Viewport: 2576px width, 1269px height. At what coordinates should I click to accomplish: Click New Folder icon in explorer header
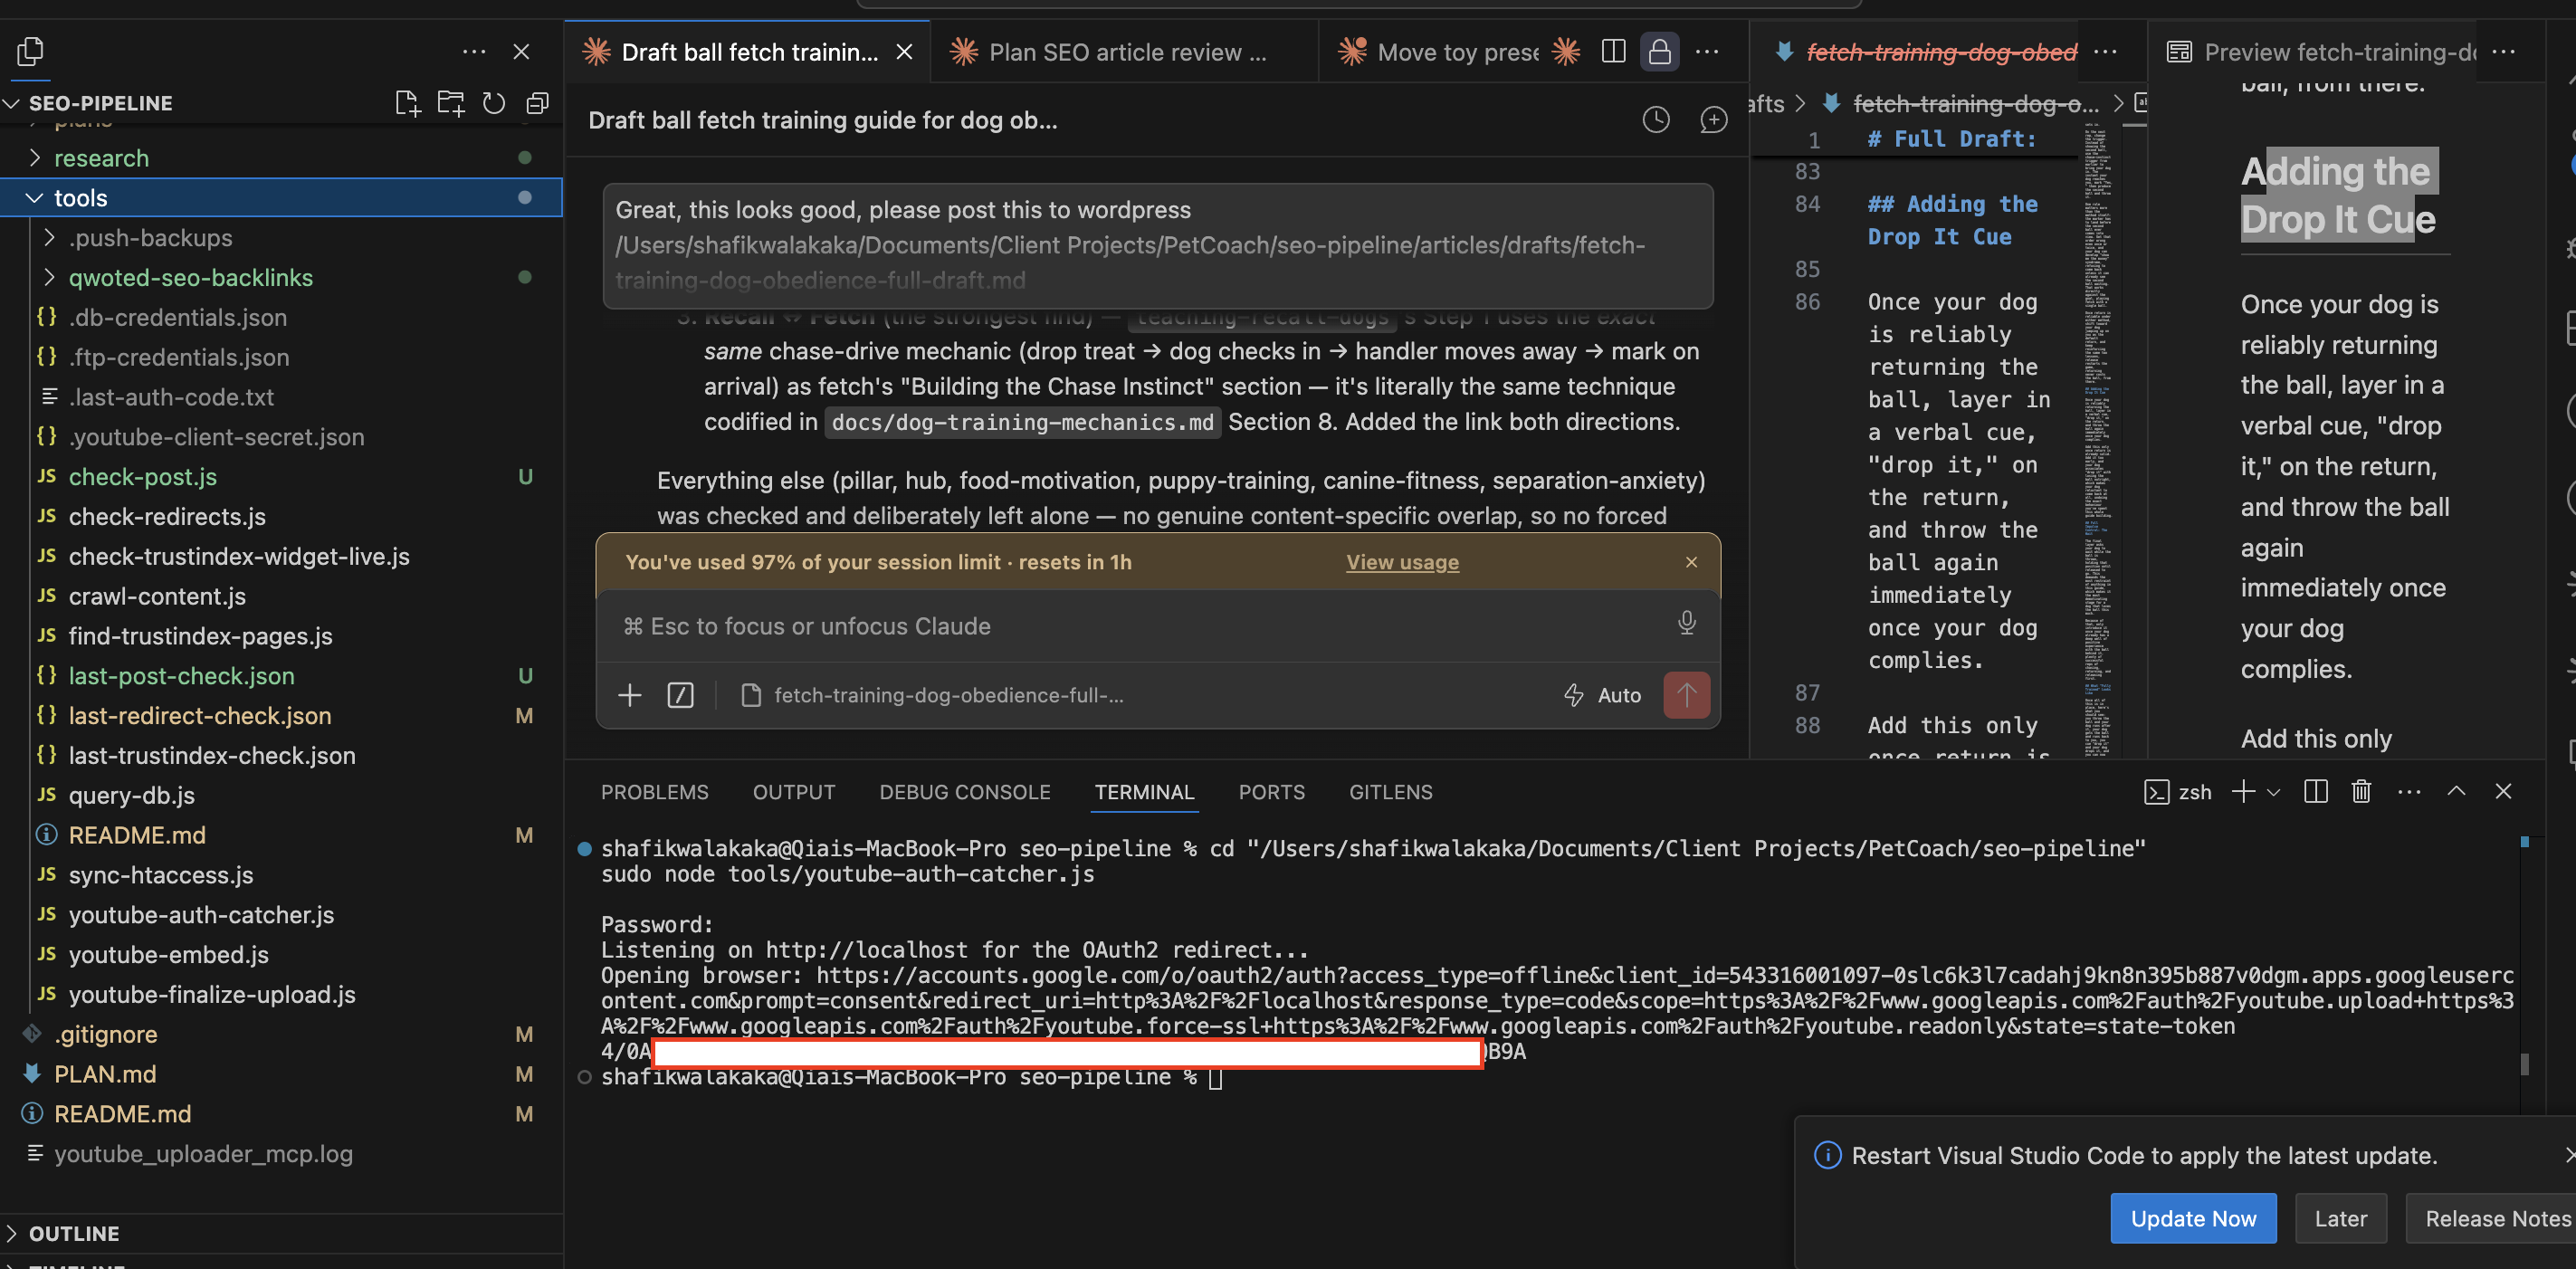pos(450,103)
